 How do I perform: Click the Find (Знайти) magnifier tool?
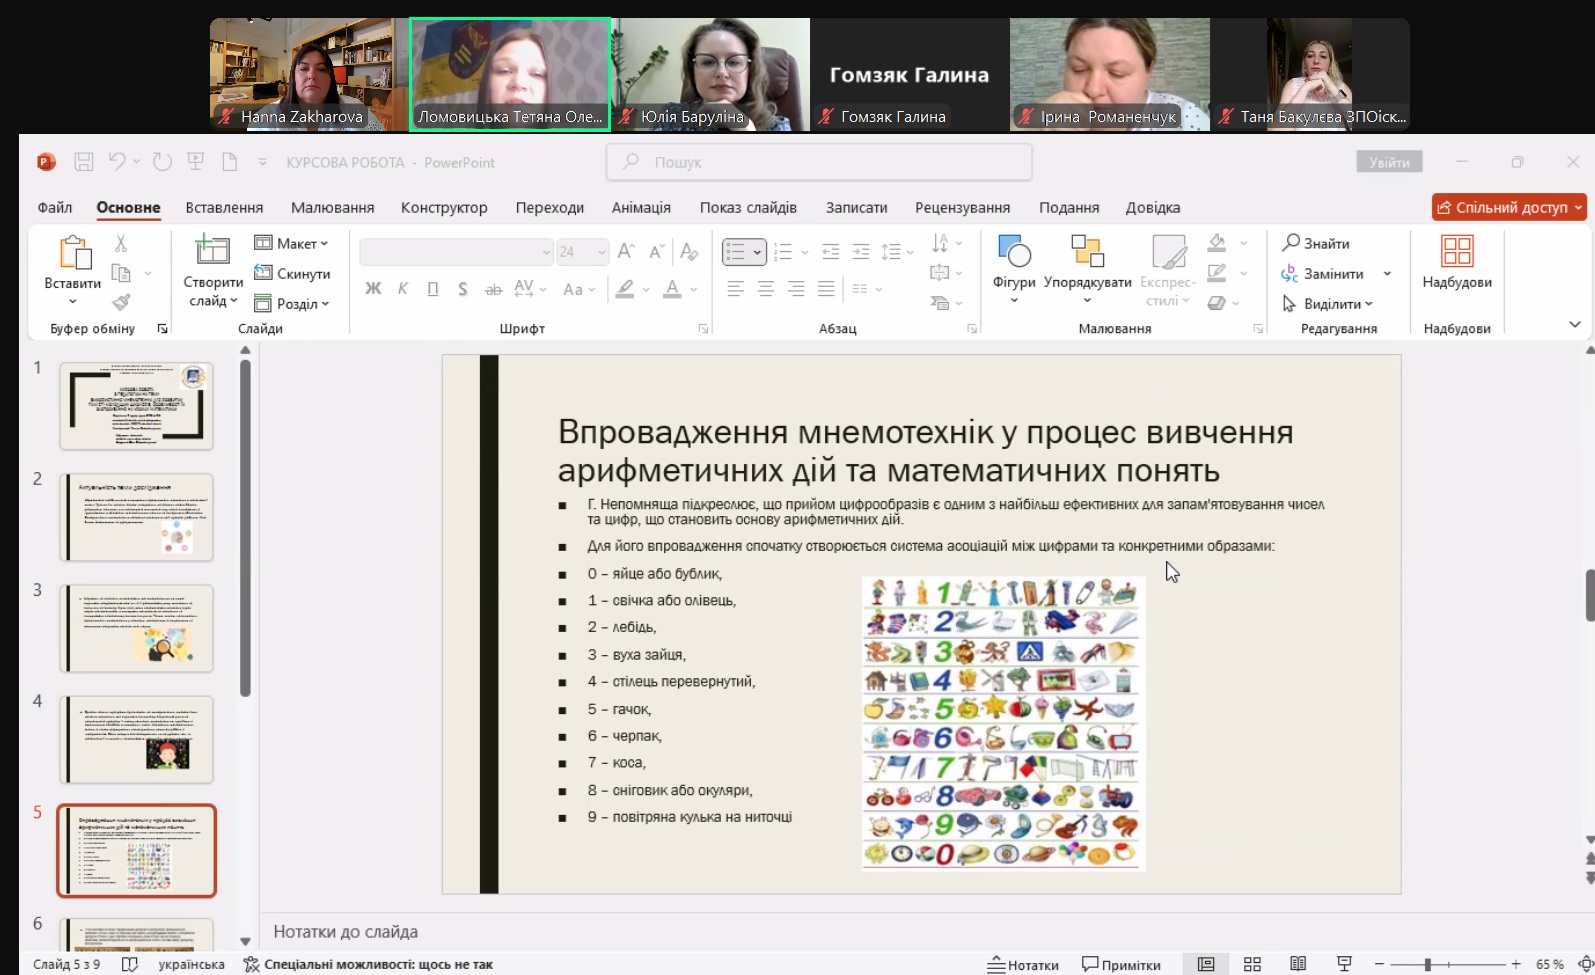1316,243
